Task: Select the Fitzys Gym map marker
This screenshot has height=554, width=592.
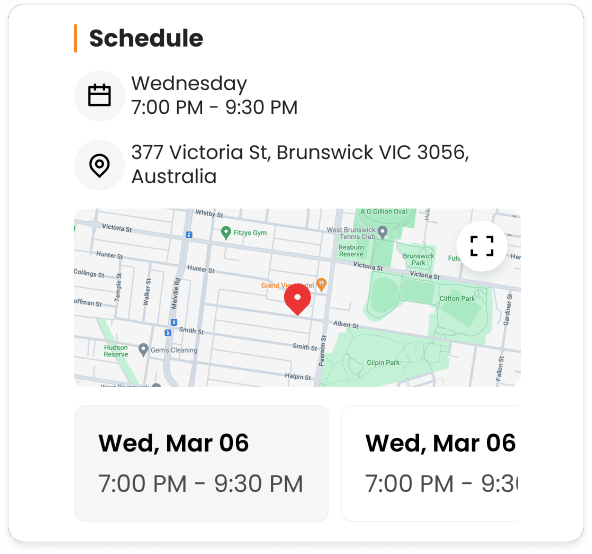Action: coord(226,233)
